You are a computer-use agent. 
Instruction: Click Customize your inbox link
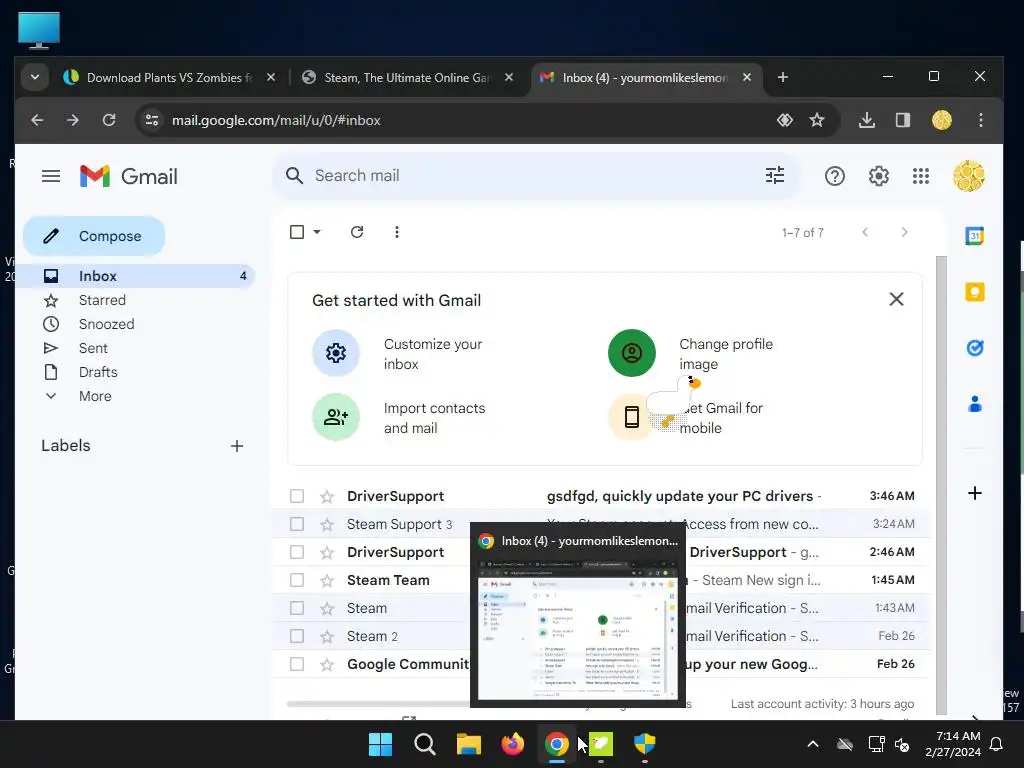432,354
